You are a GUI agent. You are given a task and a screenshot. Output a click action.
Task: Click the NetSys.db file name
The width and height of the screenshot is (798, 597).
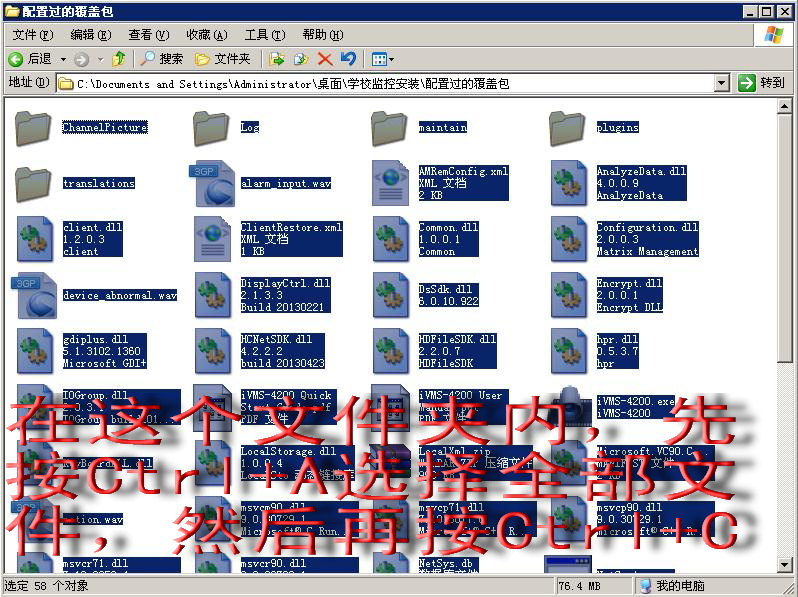(x=446, y=563)
